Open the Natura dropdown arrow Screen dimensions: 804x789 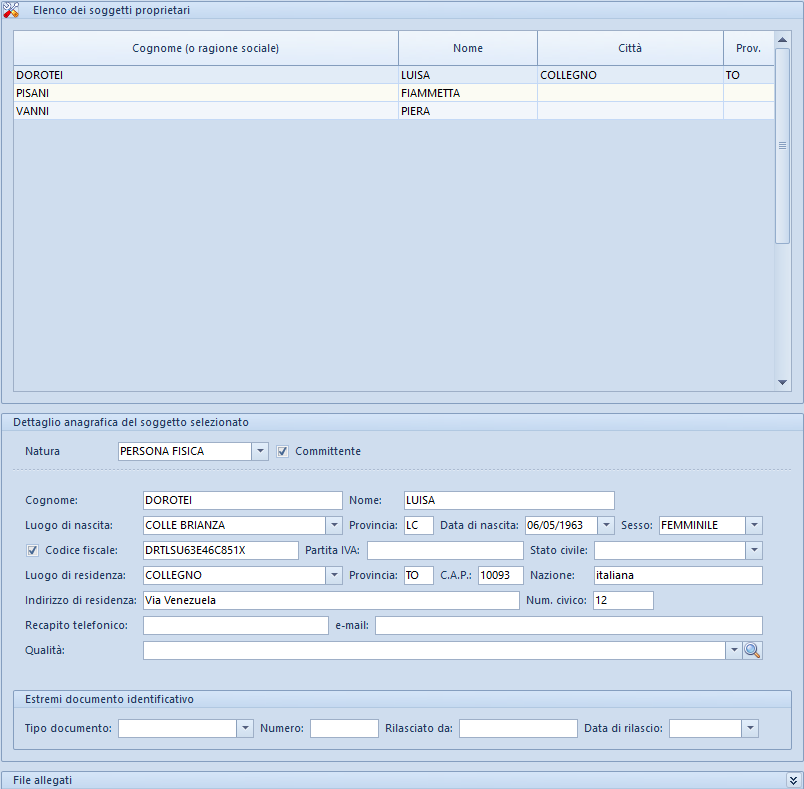click(x=260, y=451)
